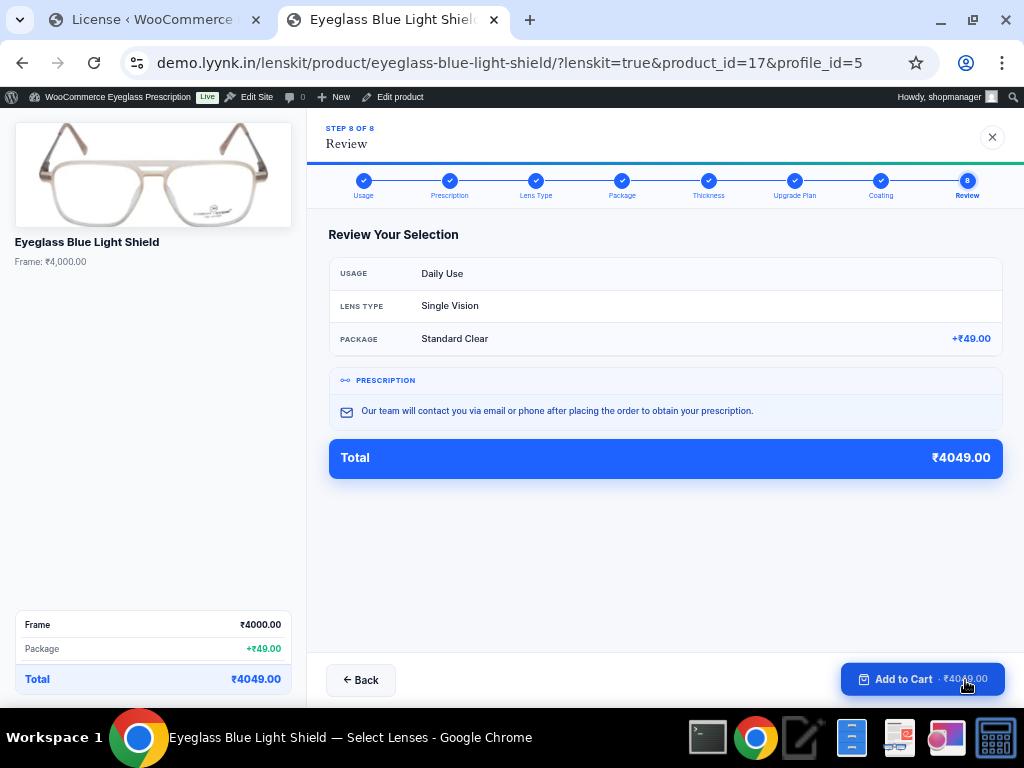The image size is (1024, 768).
Task: Bookmark this page with star icon
Action: coord(915,63)
